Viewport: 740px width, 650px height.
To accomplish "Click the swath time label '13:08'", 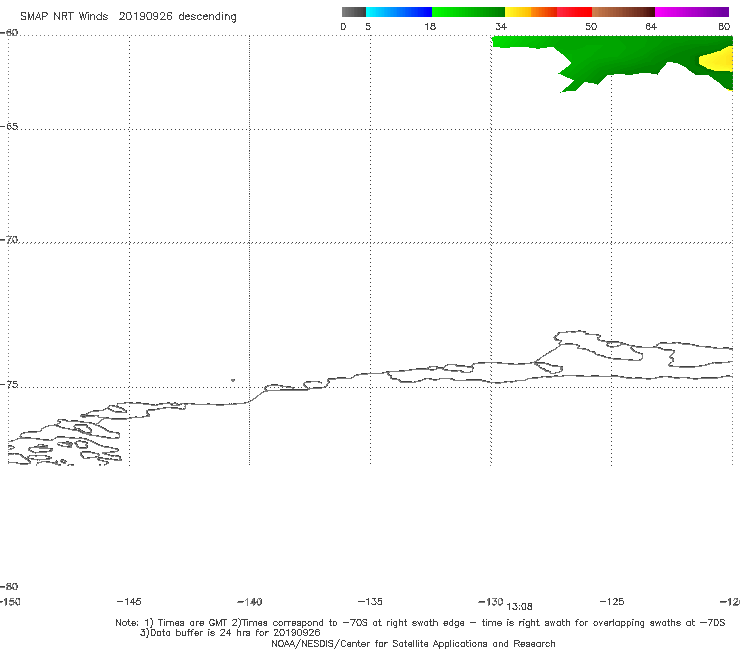I will click(x=519, y=607).
